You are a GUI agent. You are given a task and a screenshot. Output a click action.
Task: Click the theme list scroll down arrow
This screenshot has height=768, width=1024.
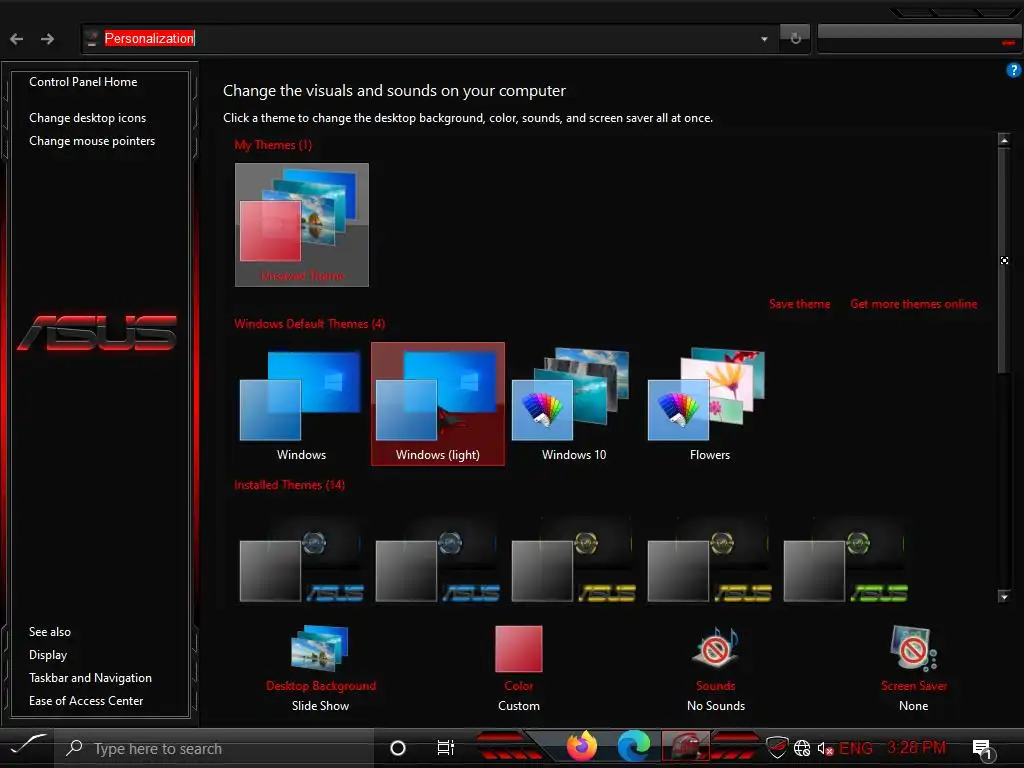(x=1004, y=596)
